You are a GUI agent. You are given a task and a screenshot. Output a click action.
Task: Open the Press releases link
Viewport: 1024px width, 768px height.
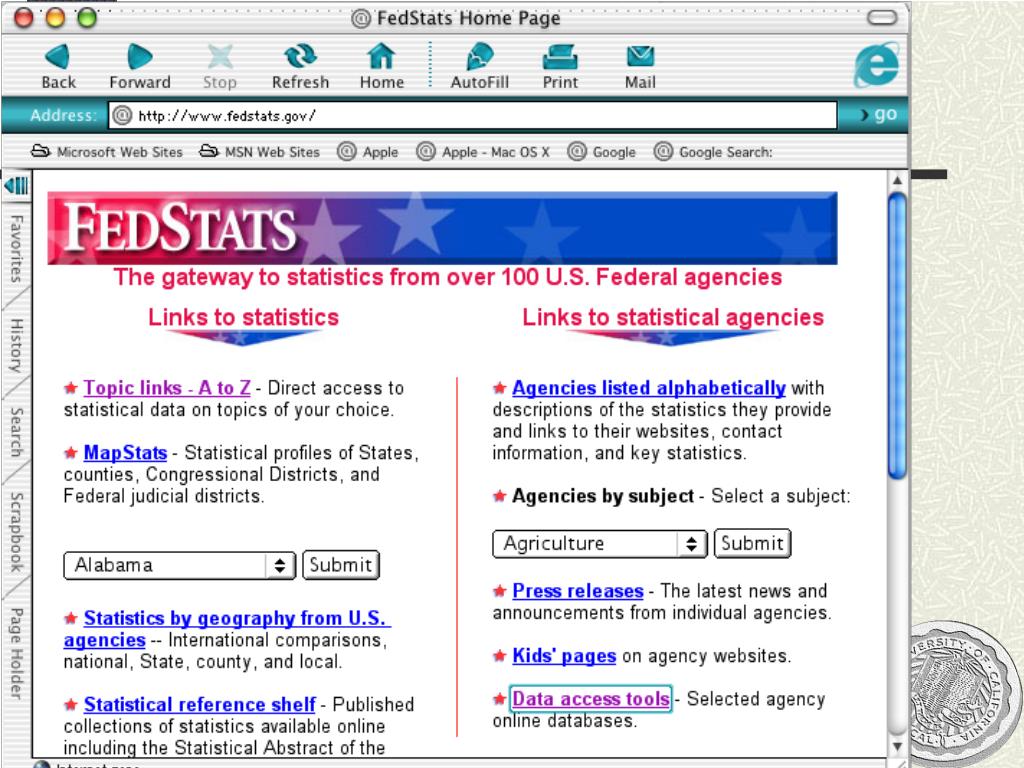pos(578,591)
